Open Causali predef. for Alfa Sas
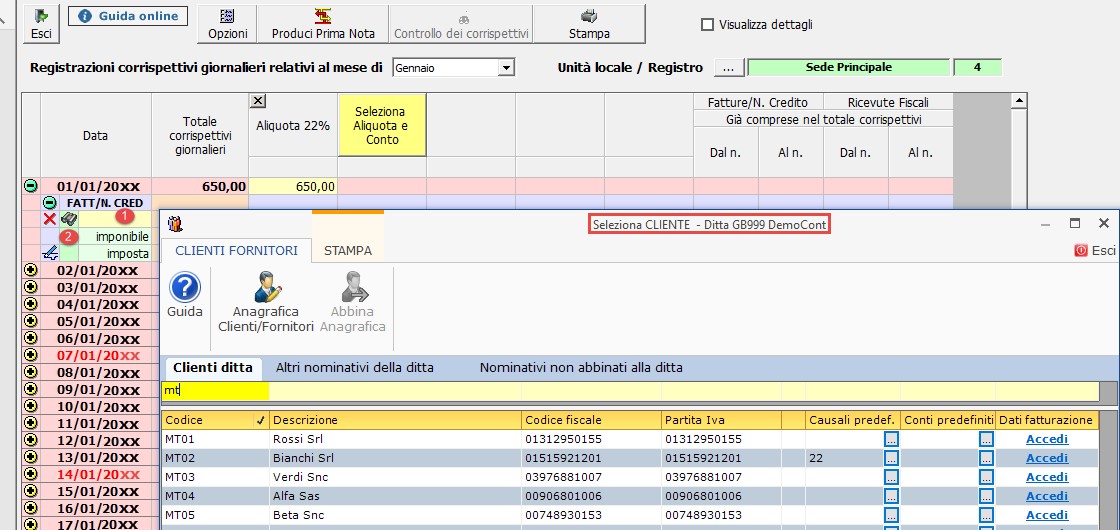Screen dimensions: 1120x530 [891, 496]
